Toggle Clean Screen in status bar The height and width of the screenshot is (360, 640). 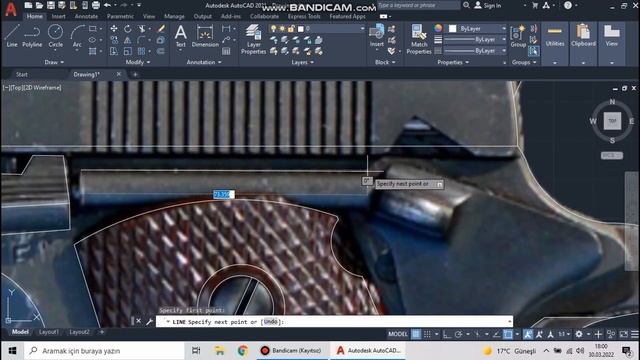[623, 334]
